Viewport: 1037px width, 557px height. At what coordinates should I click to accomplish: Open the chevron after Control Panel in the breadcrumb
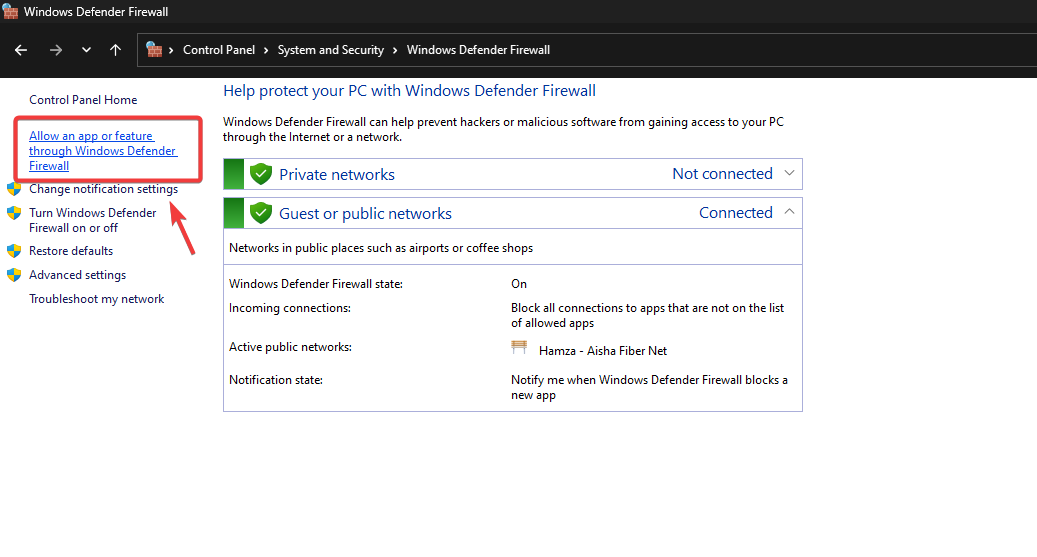(266, 50)
